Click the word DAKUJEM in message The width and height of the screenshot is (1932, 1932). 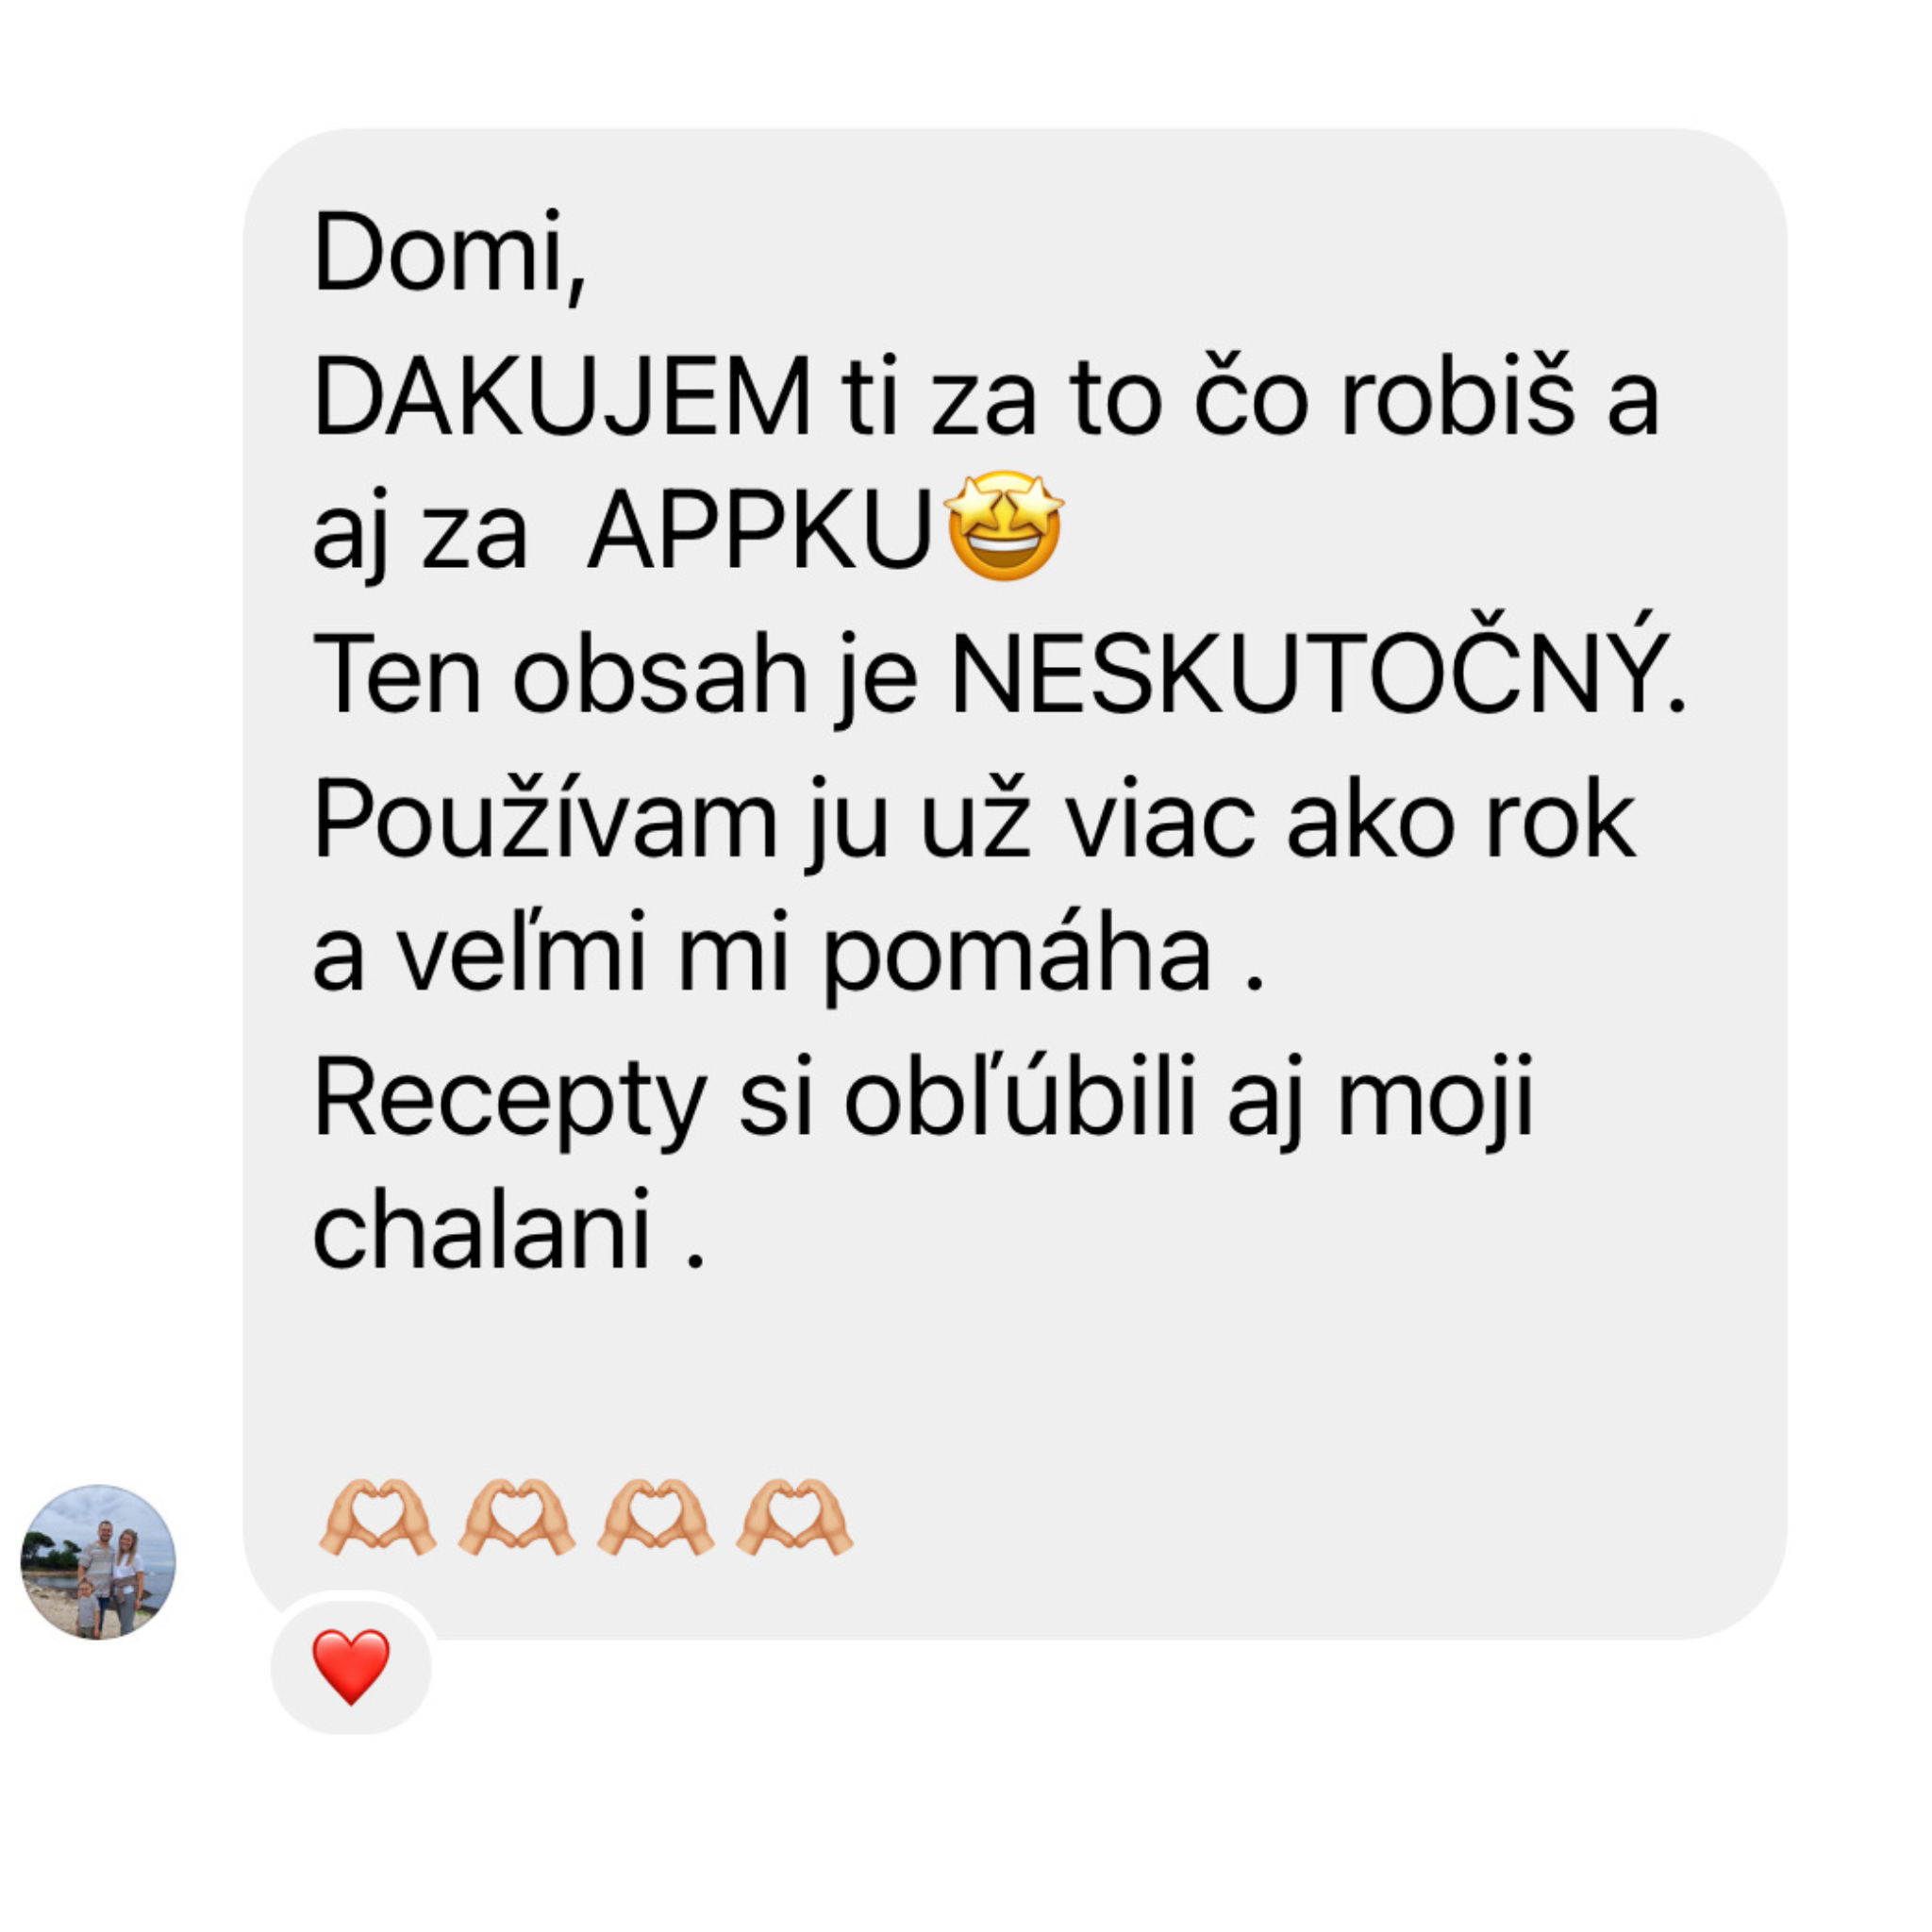point(562,398)
